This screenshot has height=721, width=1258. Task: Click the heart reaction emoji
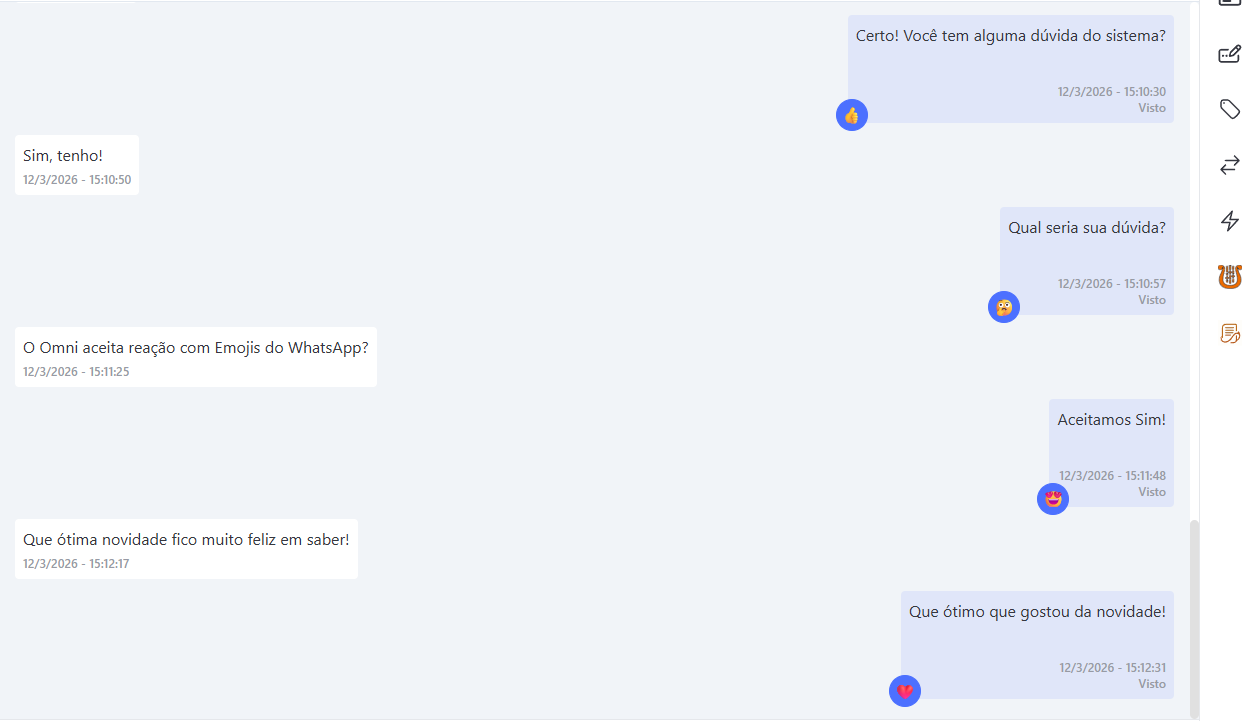pyautogui.click(x=905, y=691)
